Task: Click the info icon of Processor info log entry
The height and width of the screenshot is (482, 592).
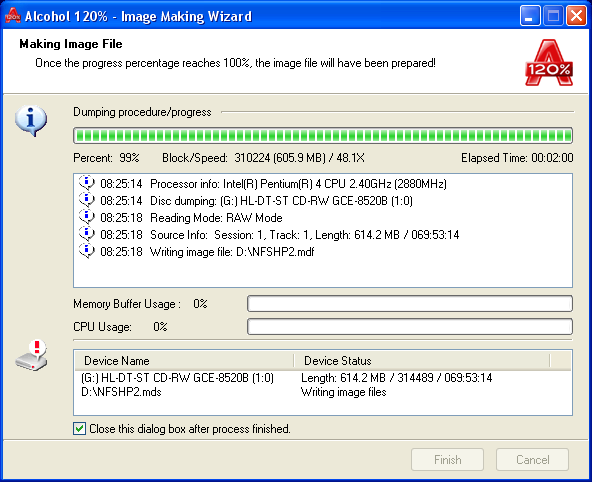Action: pyautogui.click(x=86, y=183)
